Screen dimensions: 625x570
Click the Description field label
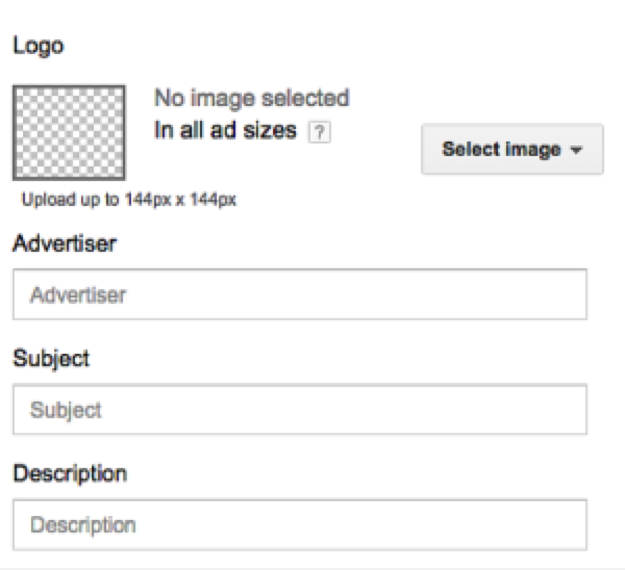click(x=69, y=473)
